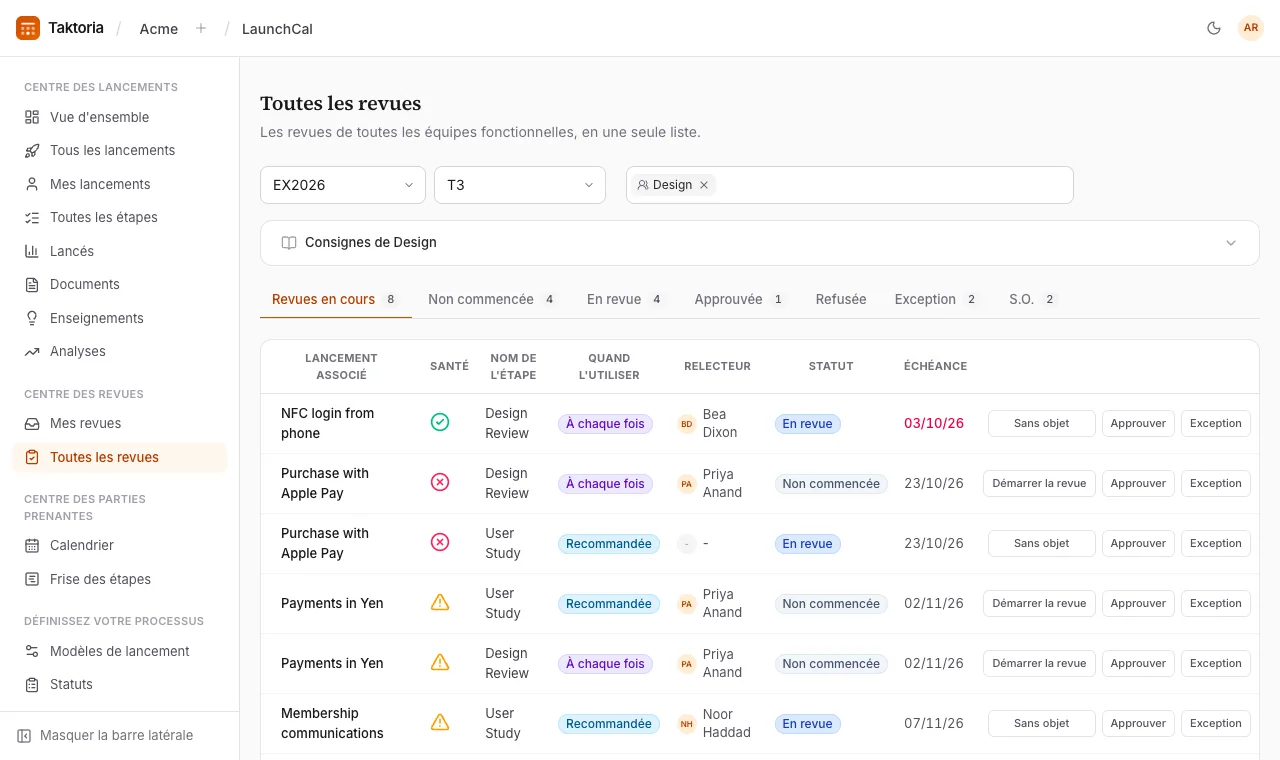The image size is (1280, 760).
Task: Click Acme in the breadcrumb
Action: click(x=159, y=29)
